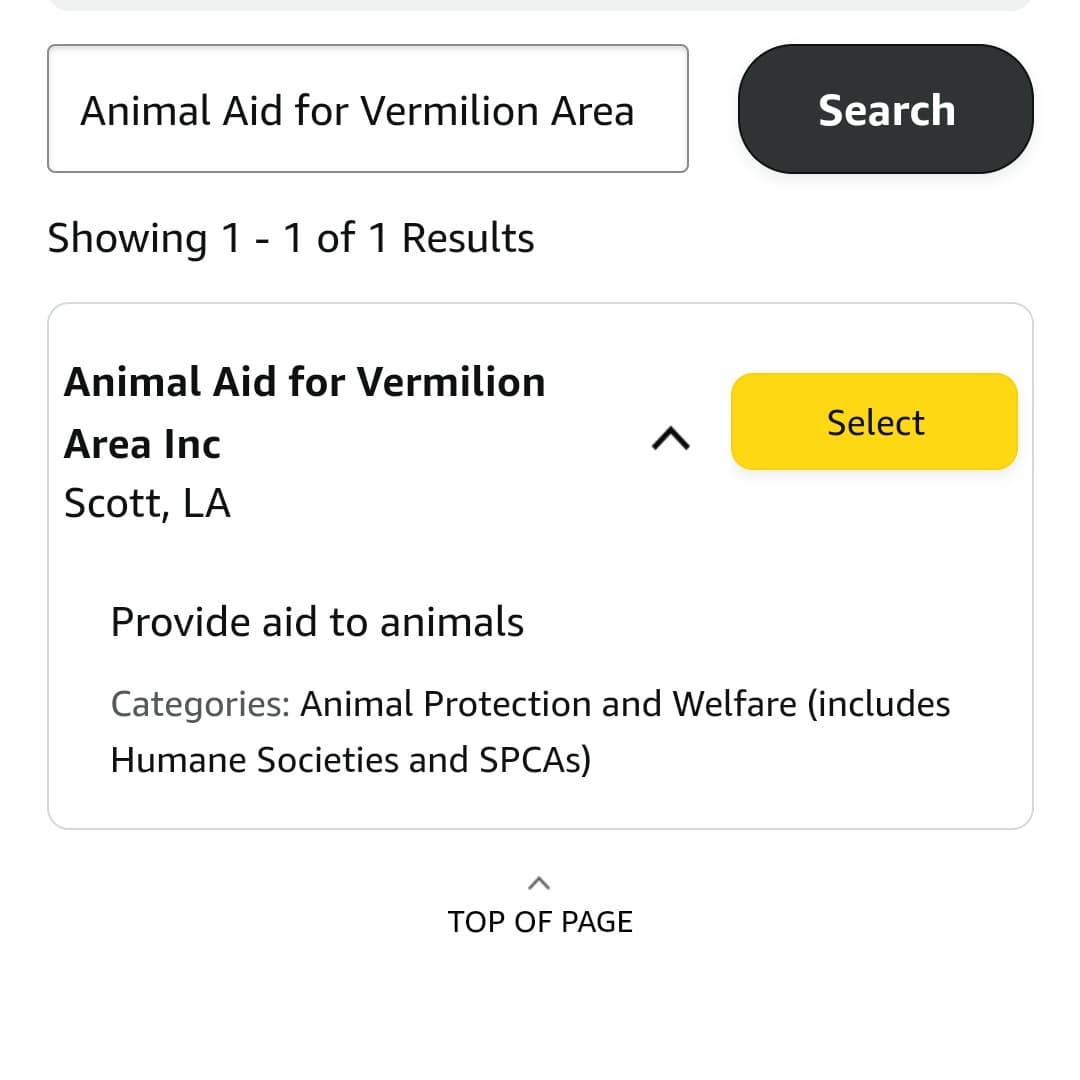Focus the charity name search field

point(367,109)
